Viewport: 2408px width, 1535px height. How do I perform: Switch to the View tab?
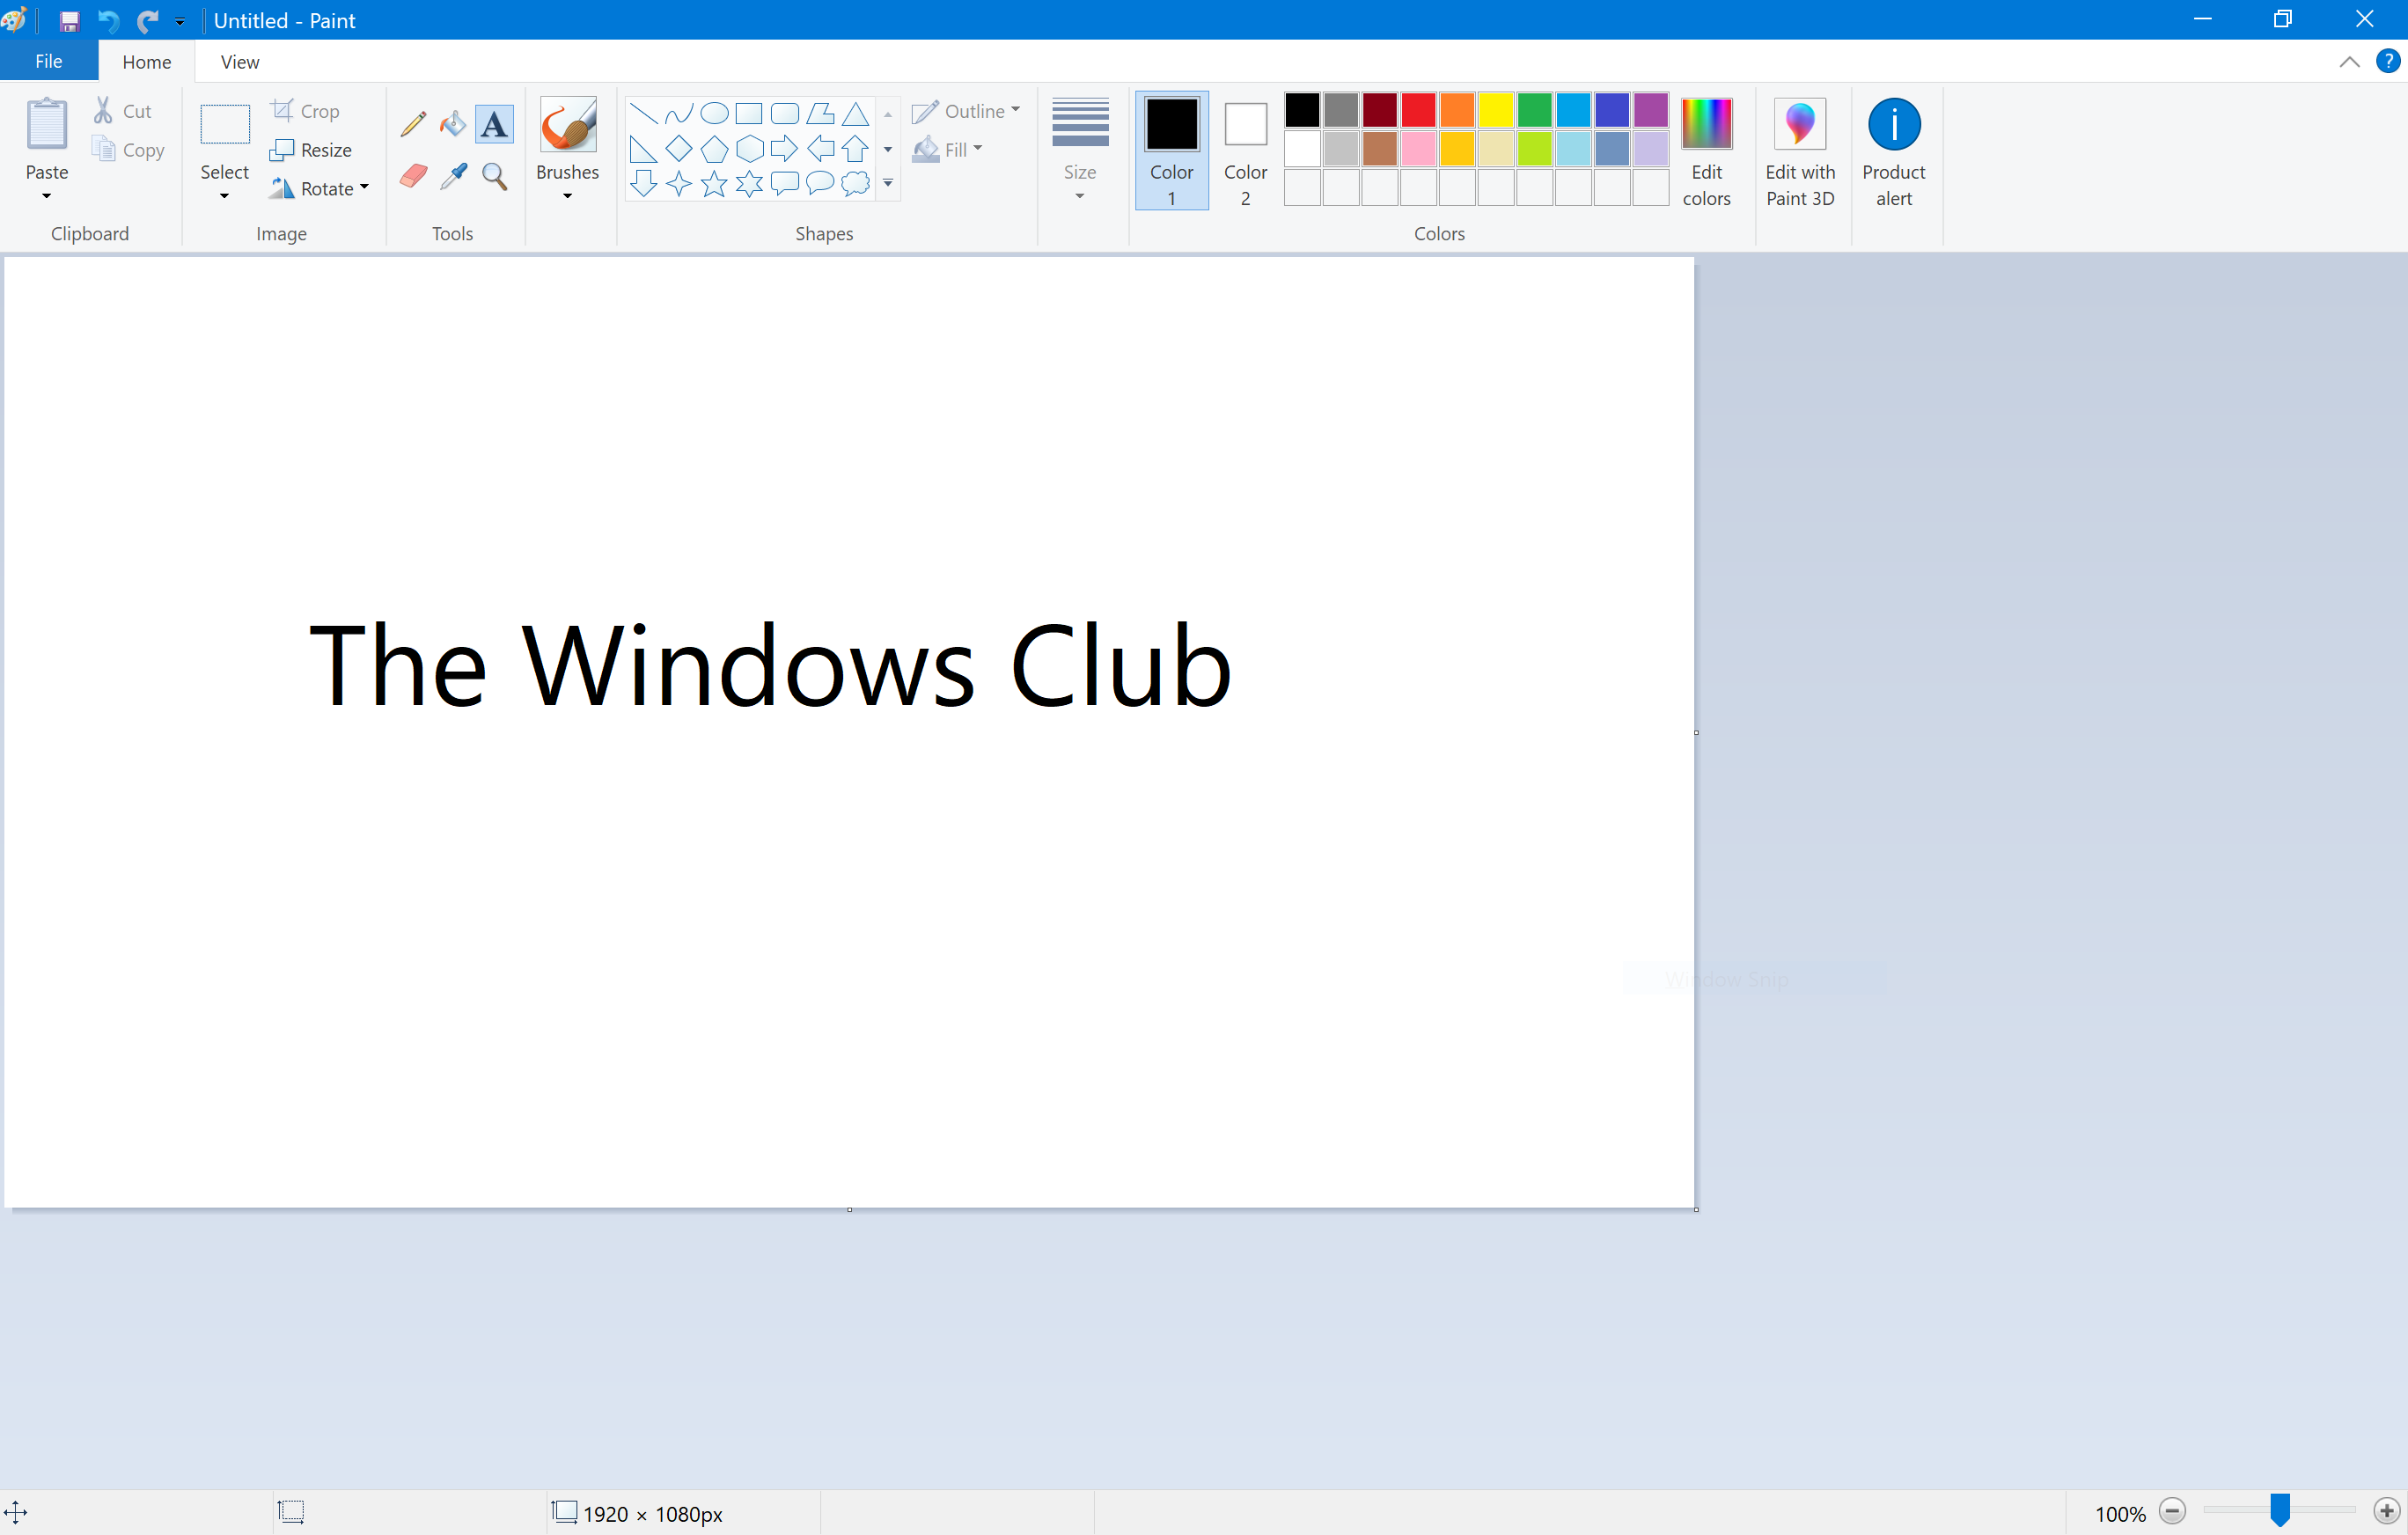[240, 62]
